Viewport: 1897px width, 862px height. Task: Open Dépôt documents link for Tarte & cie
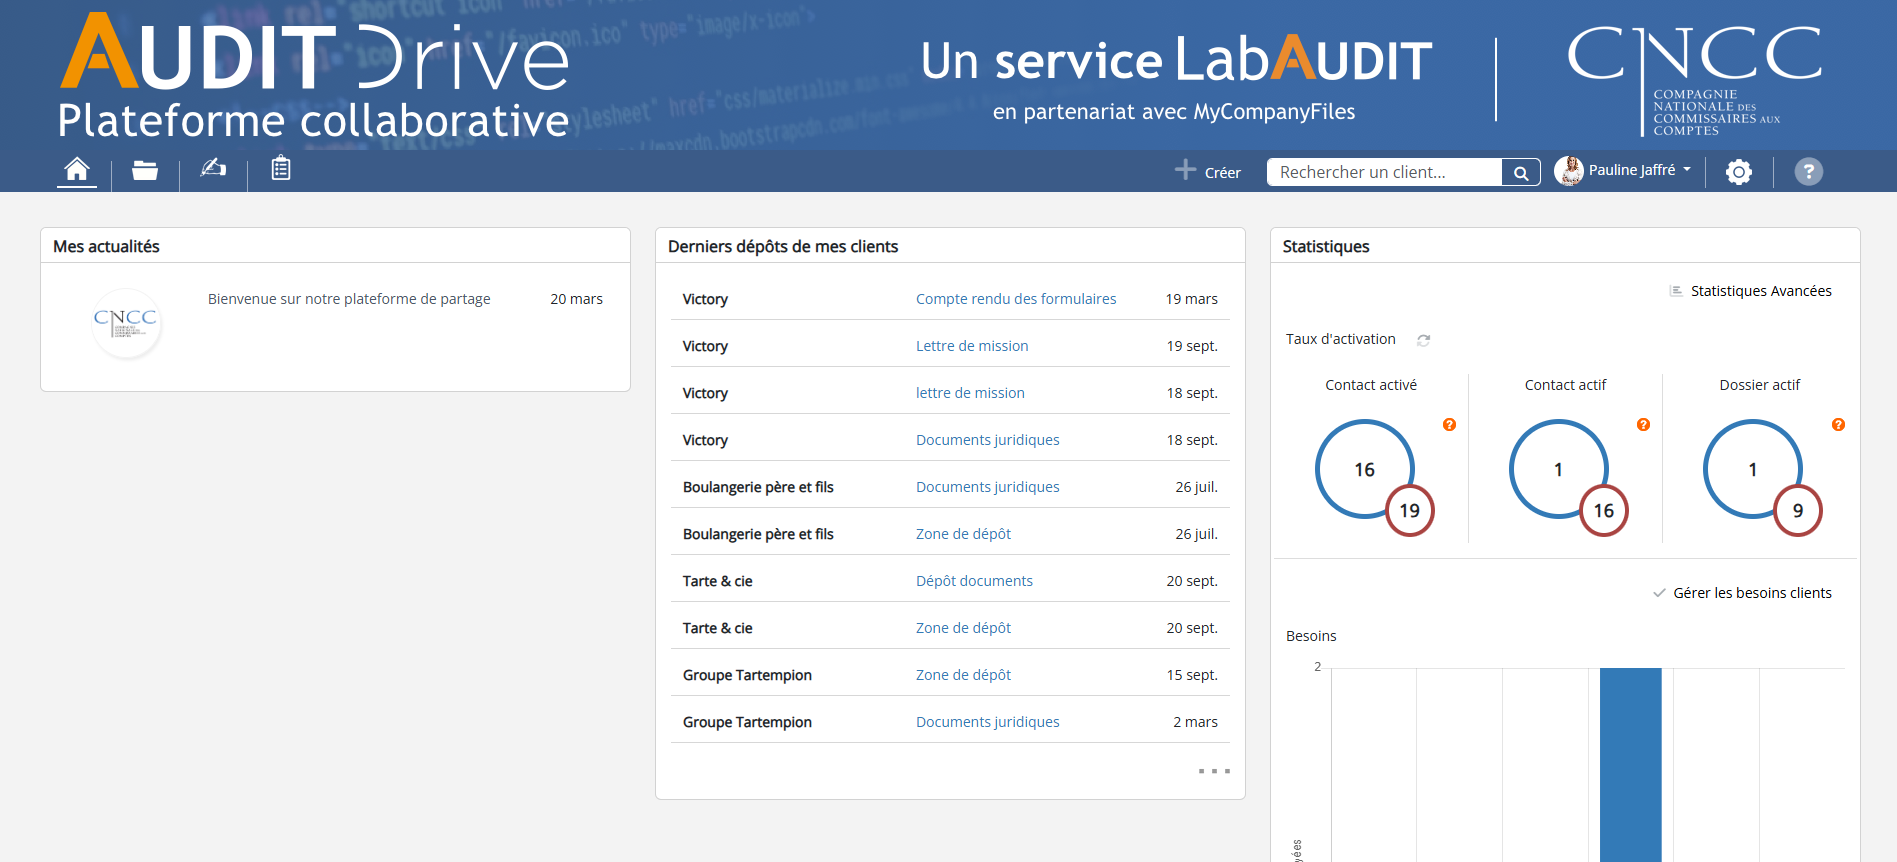[974, 581]
